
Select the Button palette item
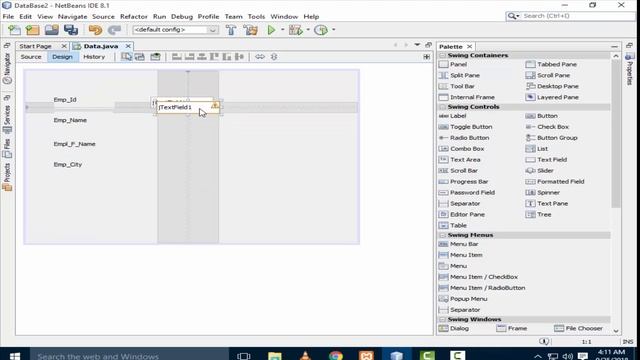coord(542,116)
